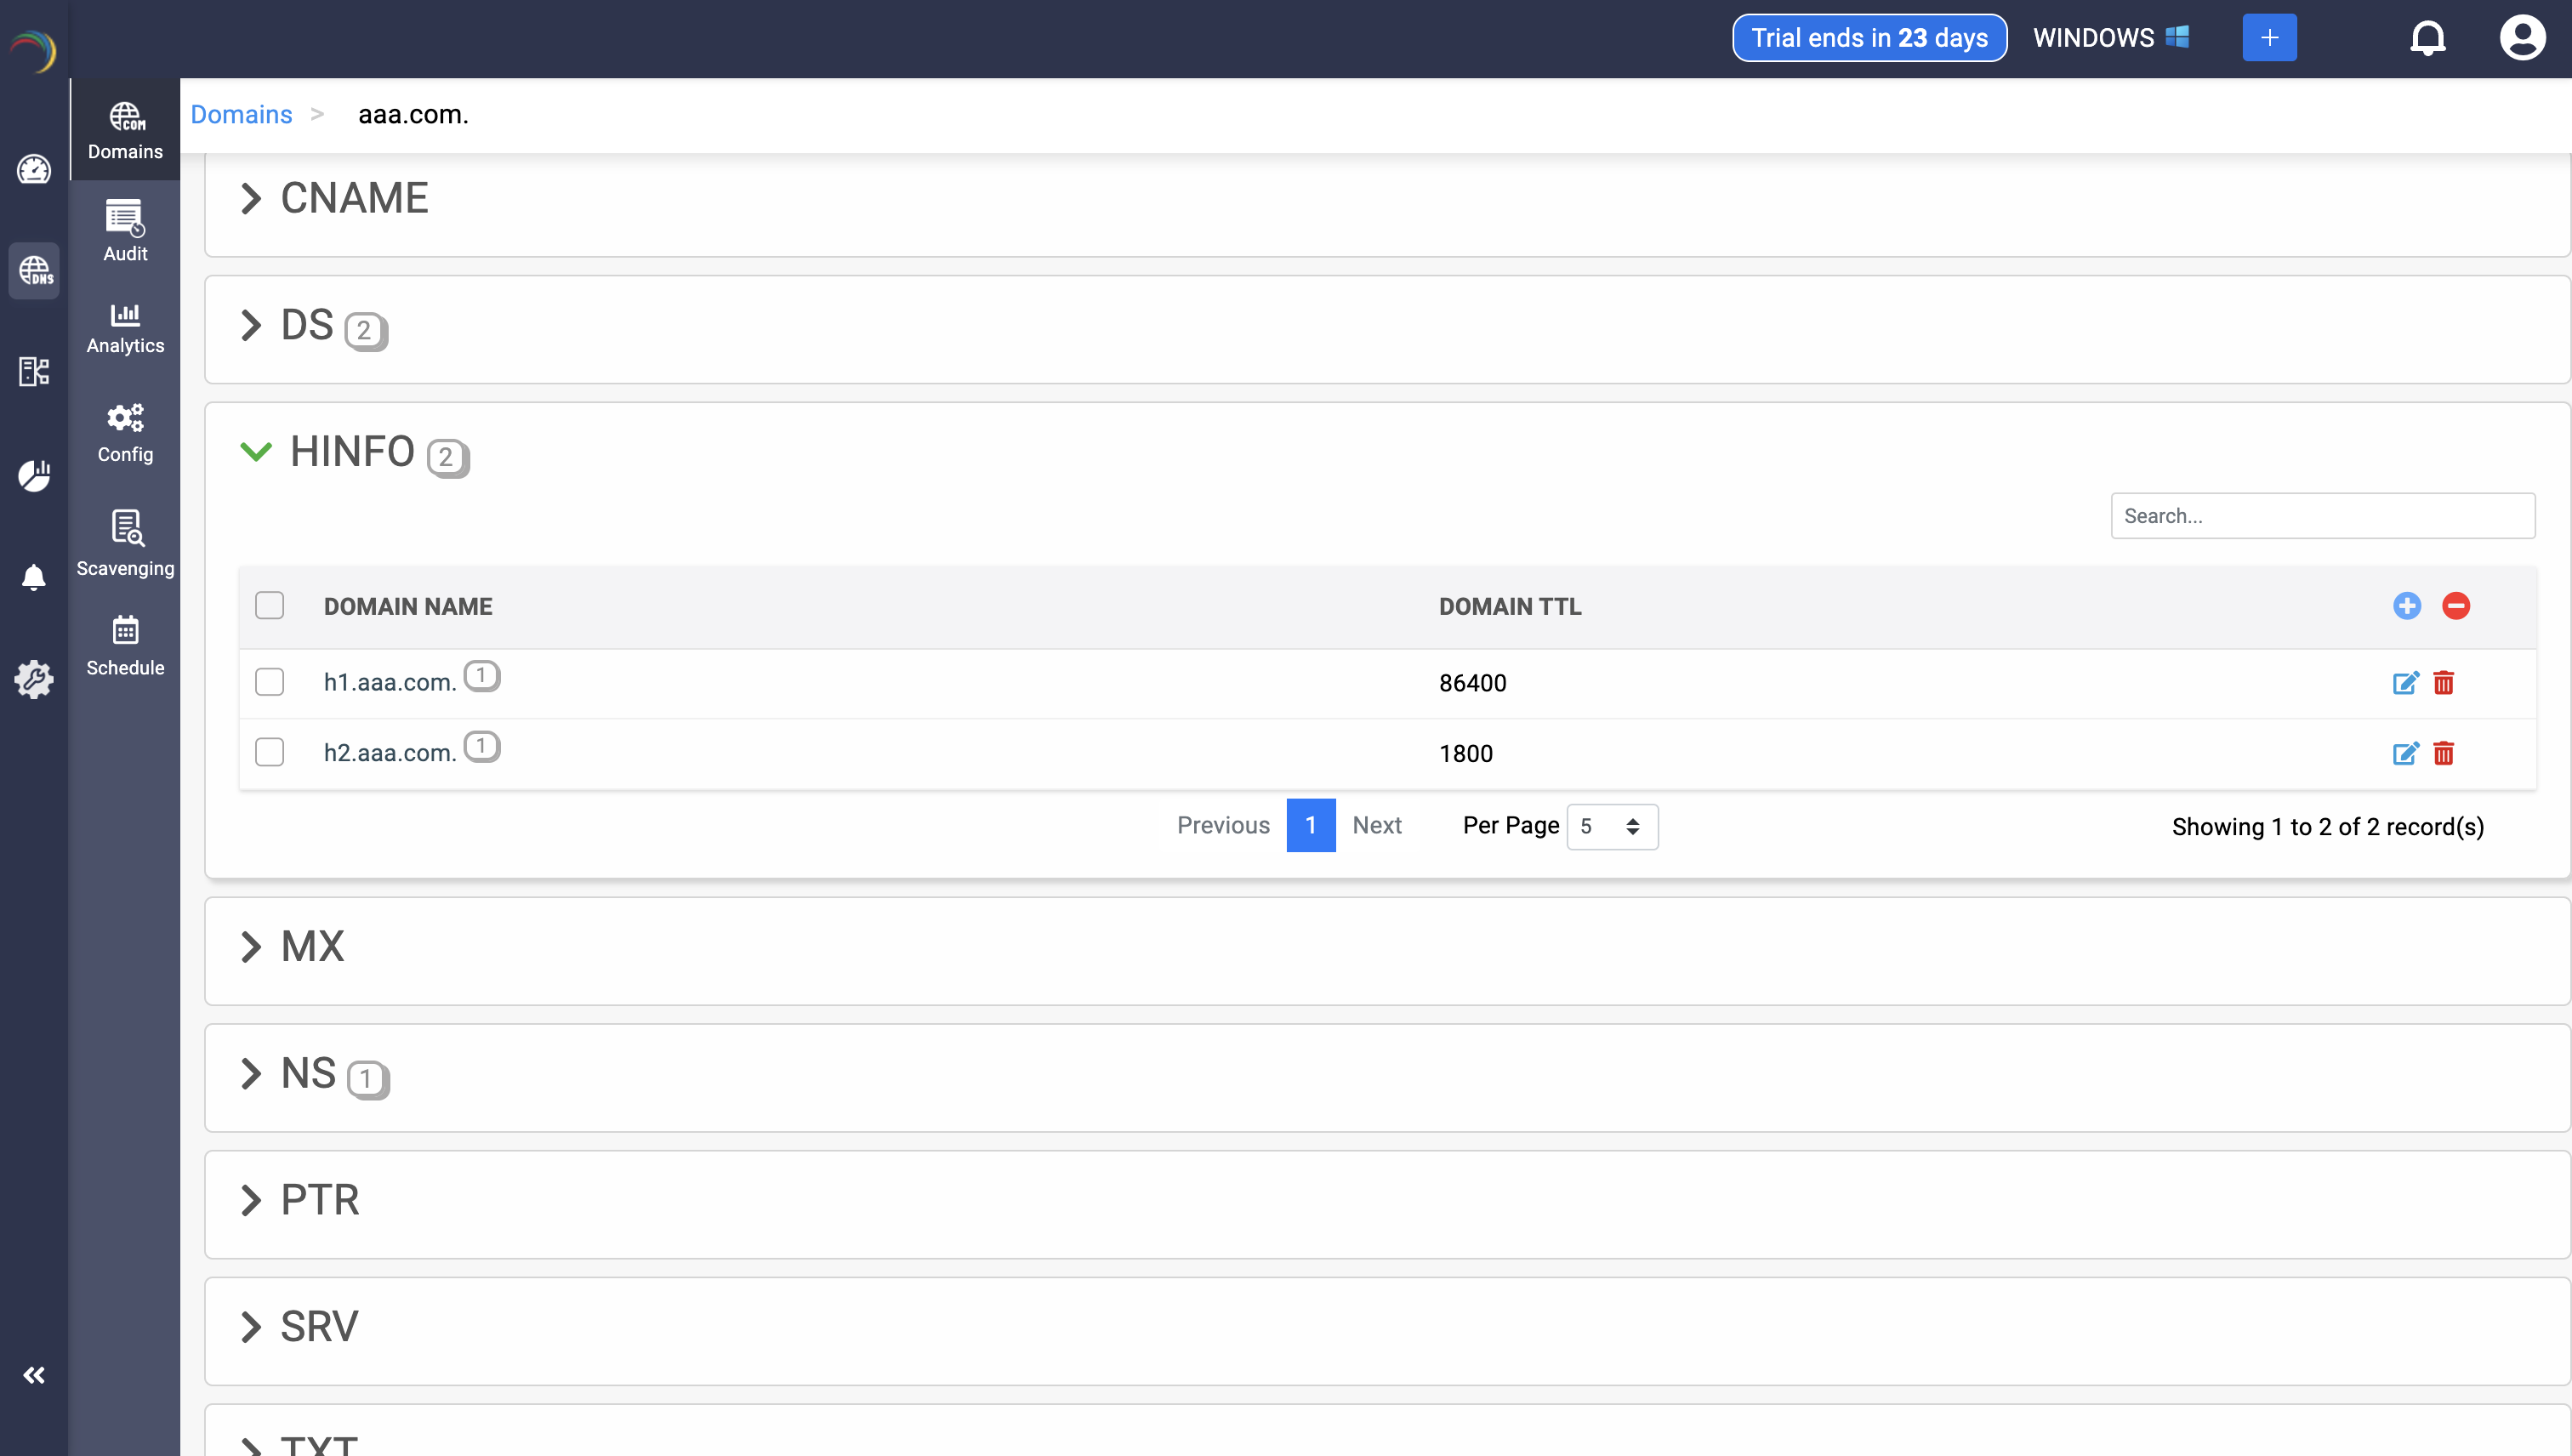
Task: Collapse the HINFO records section
Action: pos(256,452)
